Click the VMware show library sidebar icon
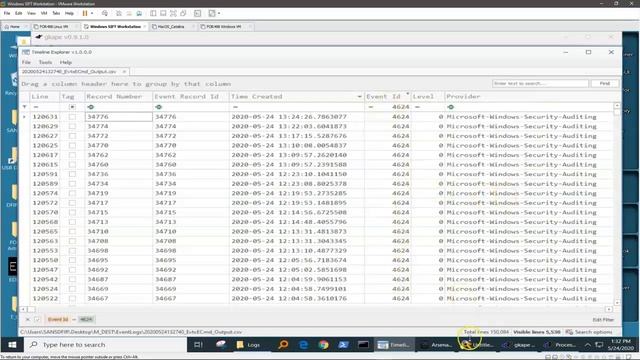Image resolution: width=640 pixels, height=360 pixels. (153, 13)
